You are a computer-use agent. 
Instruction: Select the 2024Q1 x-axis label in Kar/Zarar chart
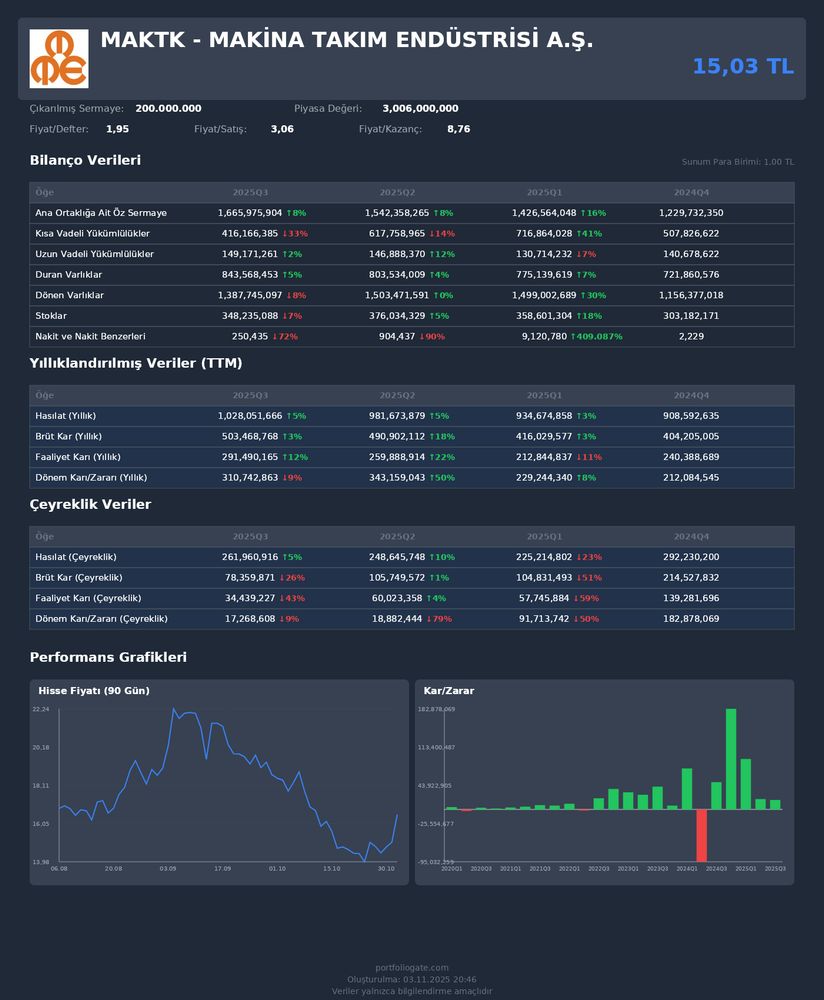coord(687,869)
